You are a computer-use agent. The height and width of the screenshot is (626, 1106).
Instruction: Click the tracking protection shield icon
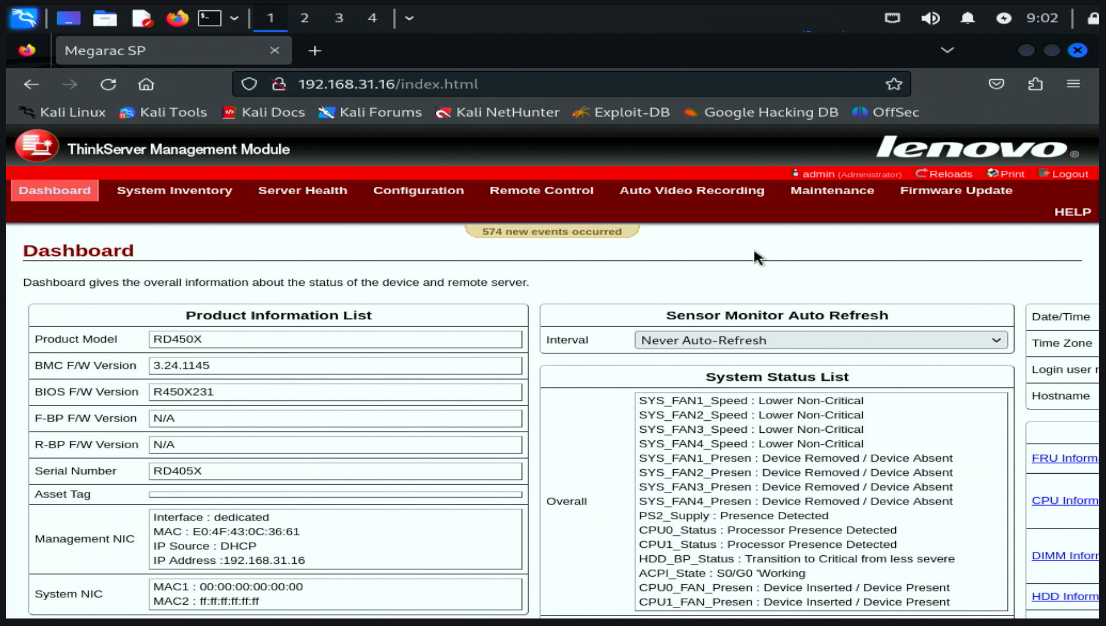249,84
